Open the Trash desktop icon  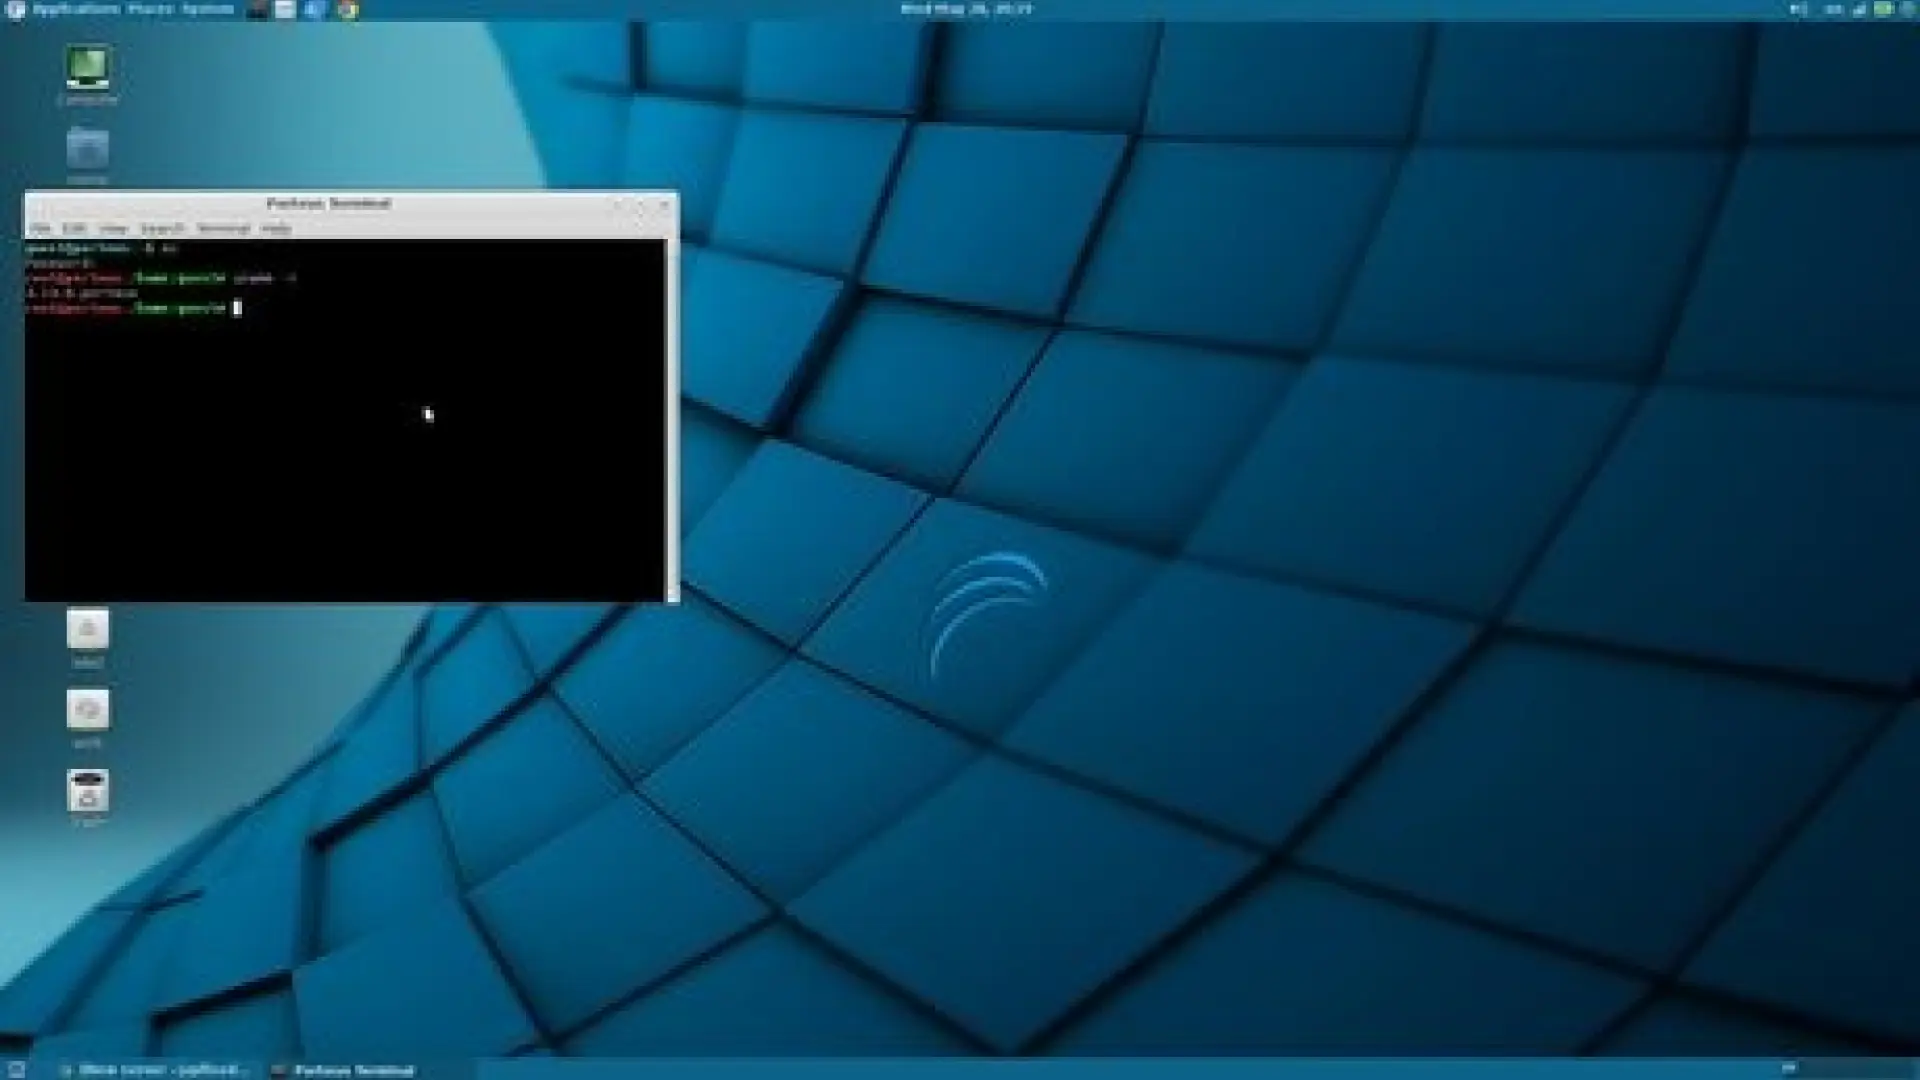(88, 791)
